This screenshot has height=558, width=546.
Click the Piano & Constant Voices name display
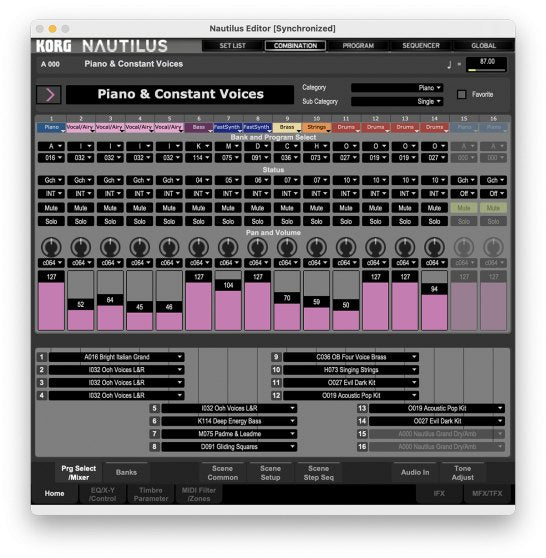click(x=180, y=94)
